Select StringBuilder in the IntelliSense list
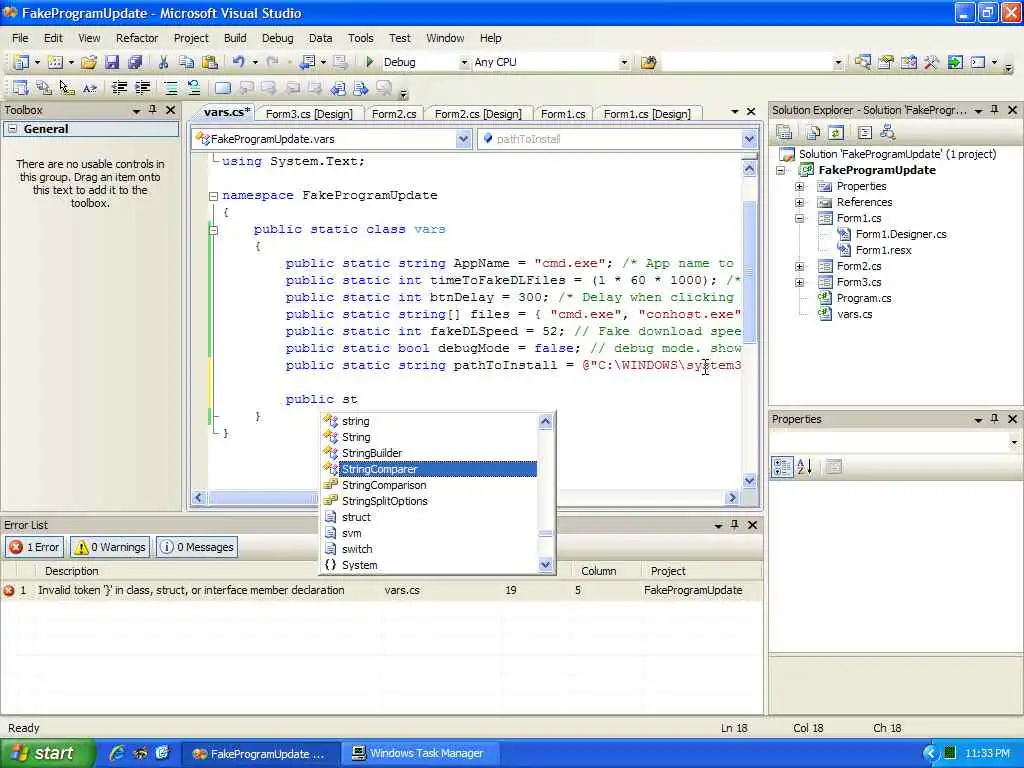Screen dimensions: 1024x768 click(x=372, y=453)
